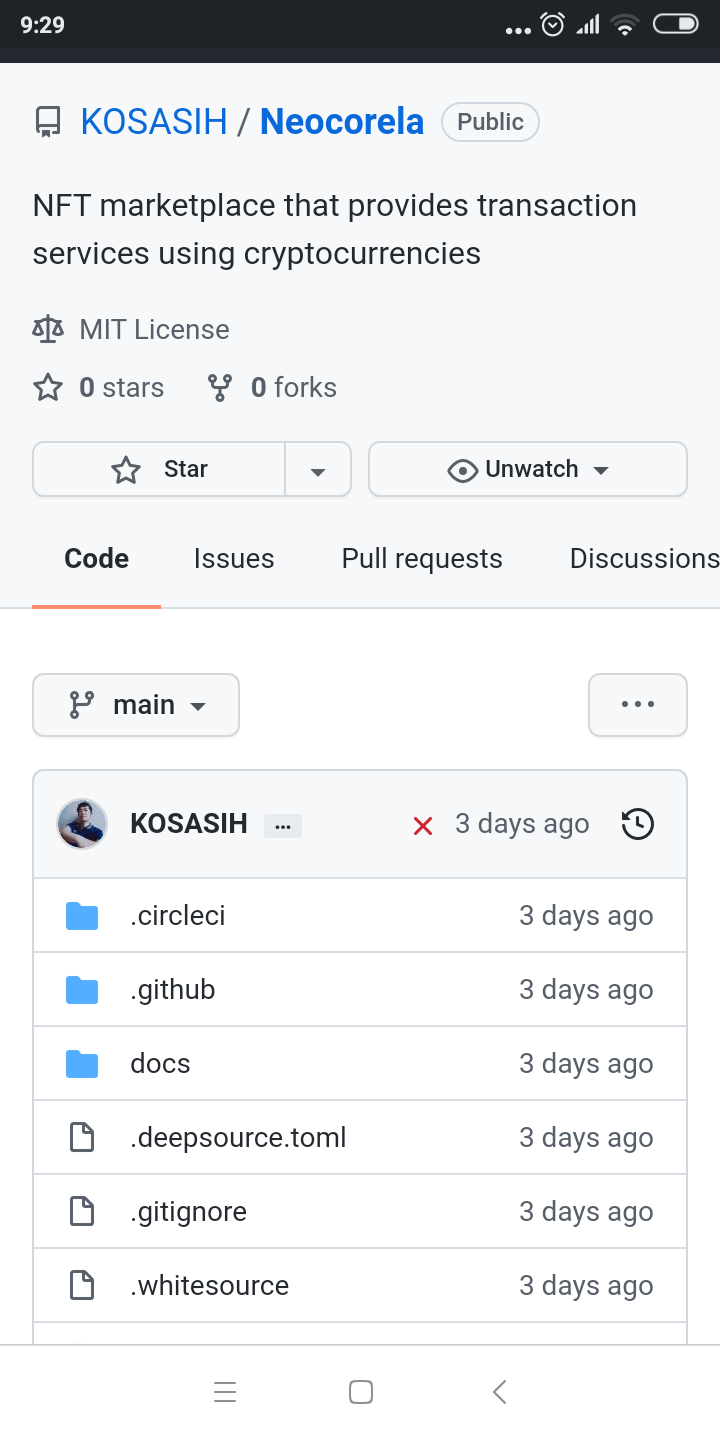View commit history clock icon
The image size is (720, 1440).
[638, 824]
